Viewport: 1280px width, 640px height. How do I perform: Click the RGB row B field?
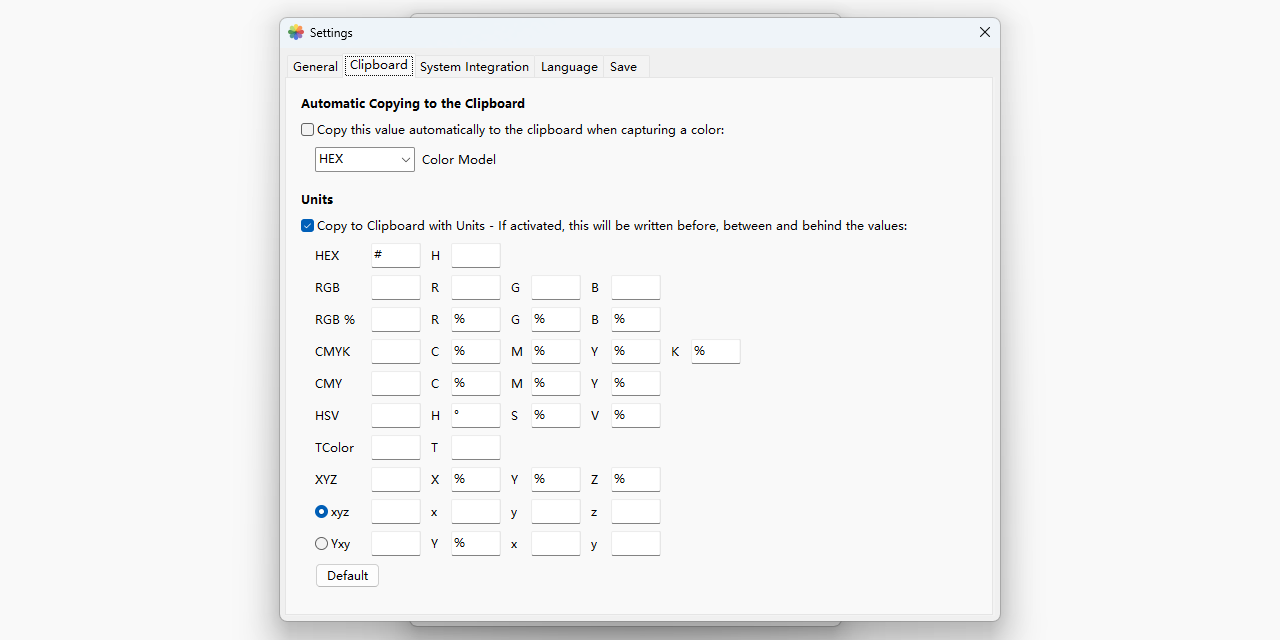tap(636, 288)
